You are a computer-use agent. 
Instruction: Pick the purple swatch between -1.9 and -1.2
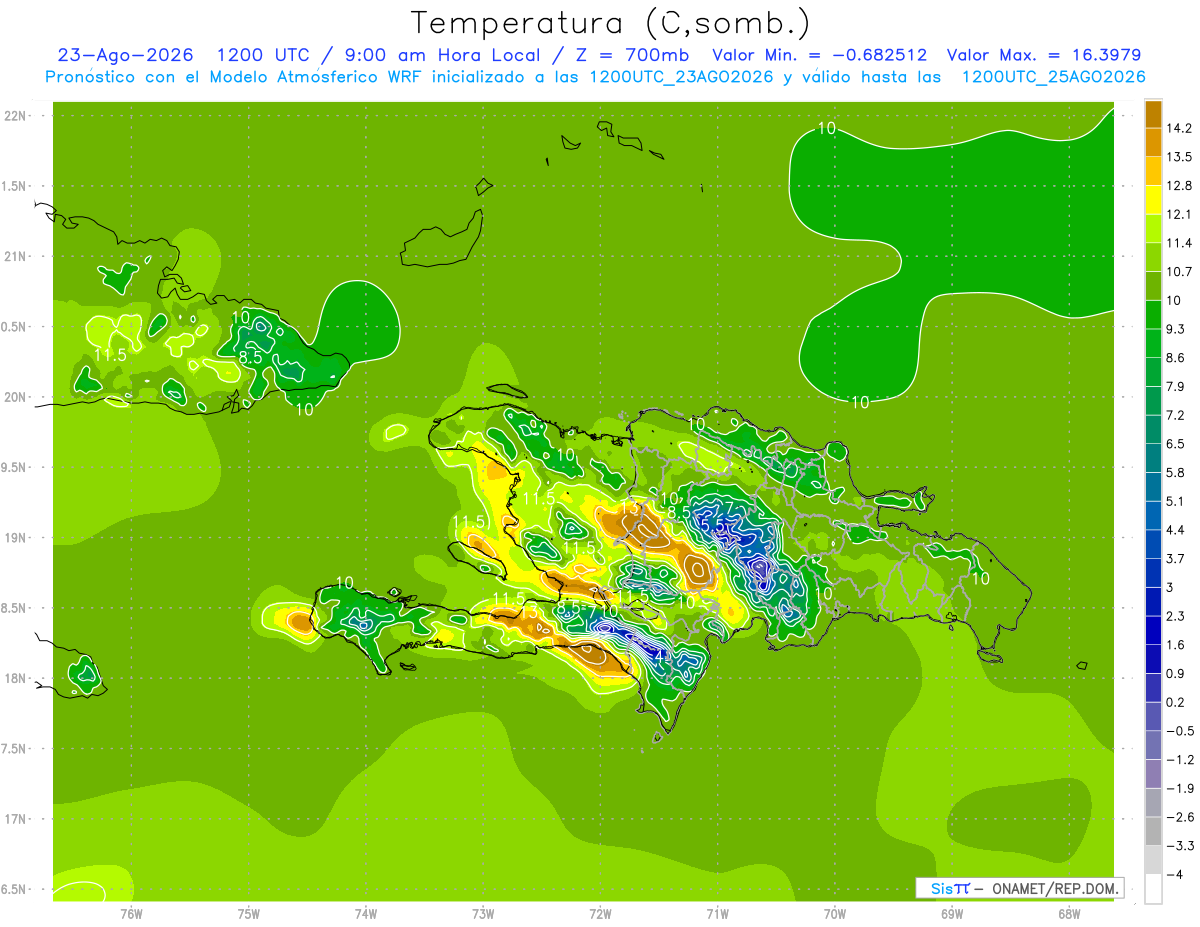coord(1153,774)
